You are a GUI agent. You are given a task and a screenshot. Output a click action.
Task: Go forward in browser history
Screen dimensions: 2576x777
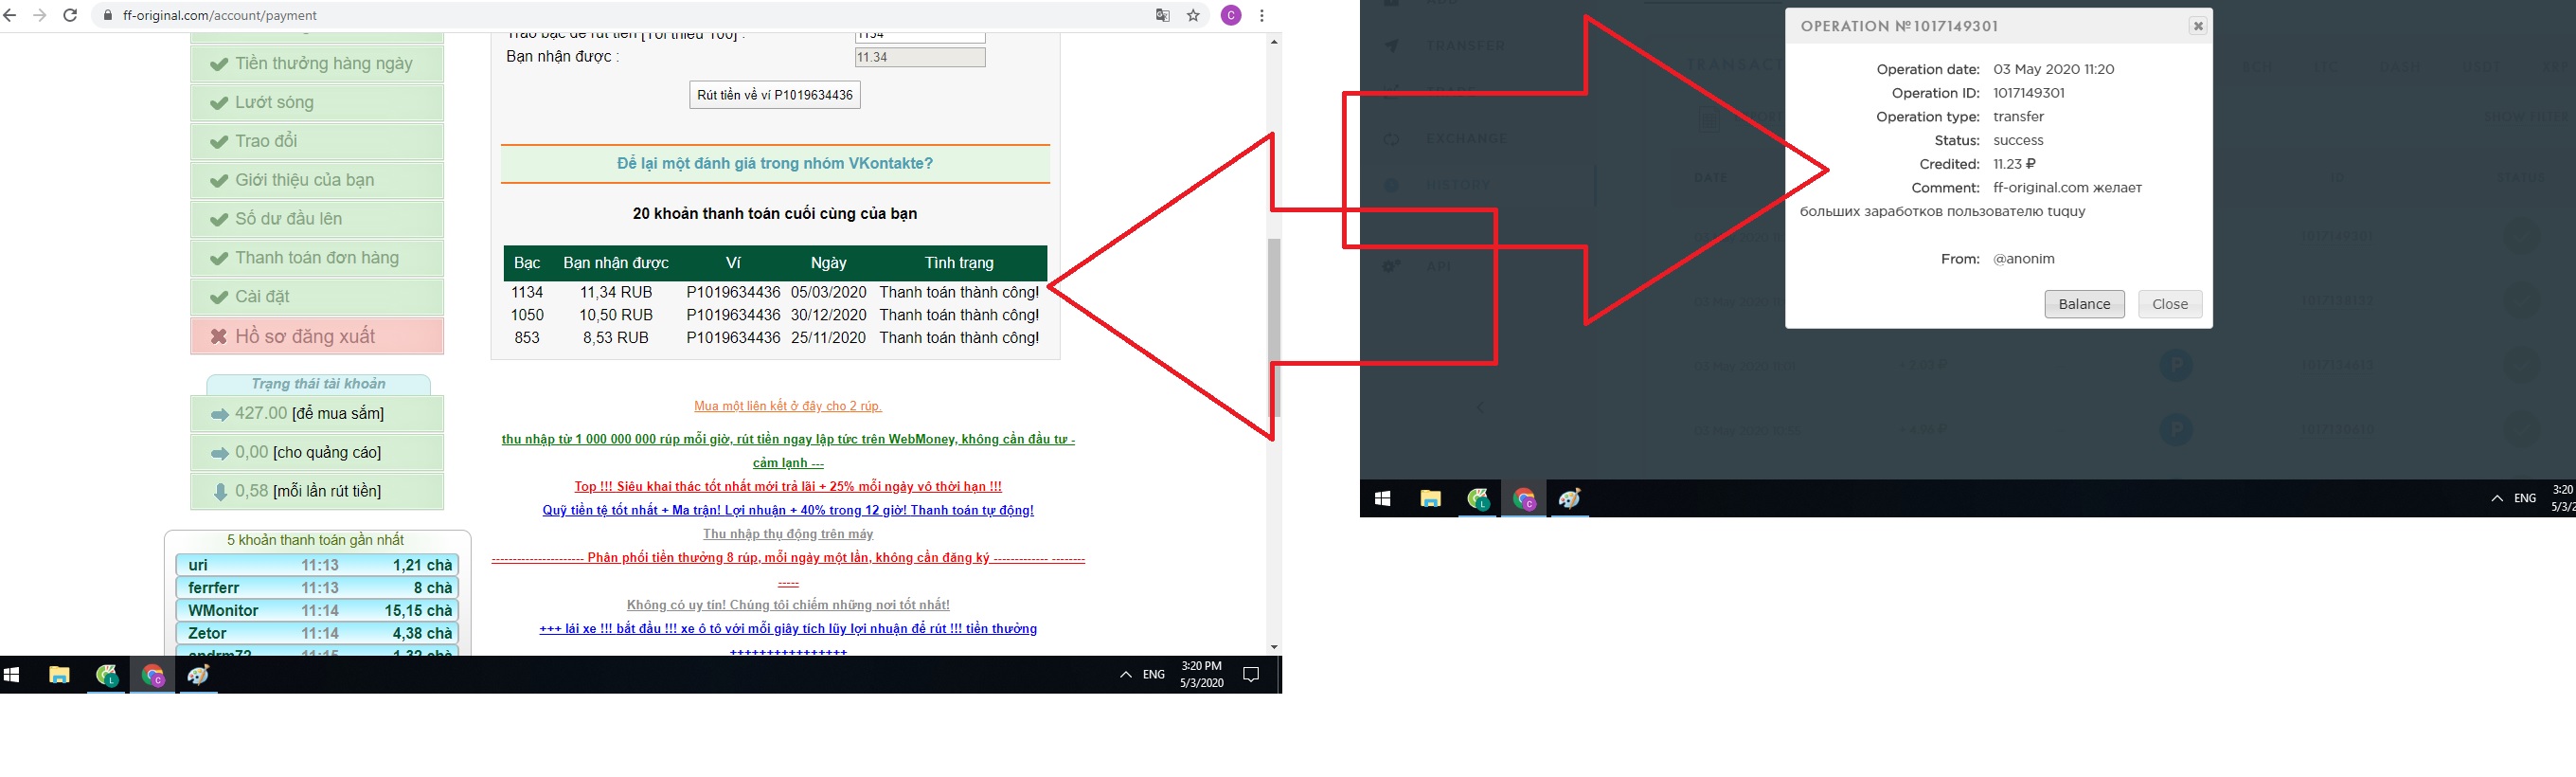[39, 15]
